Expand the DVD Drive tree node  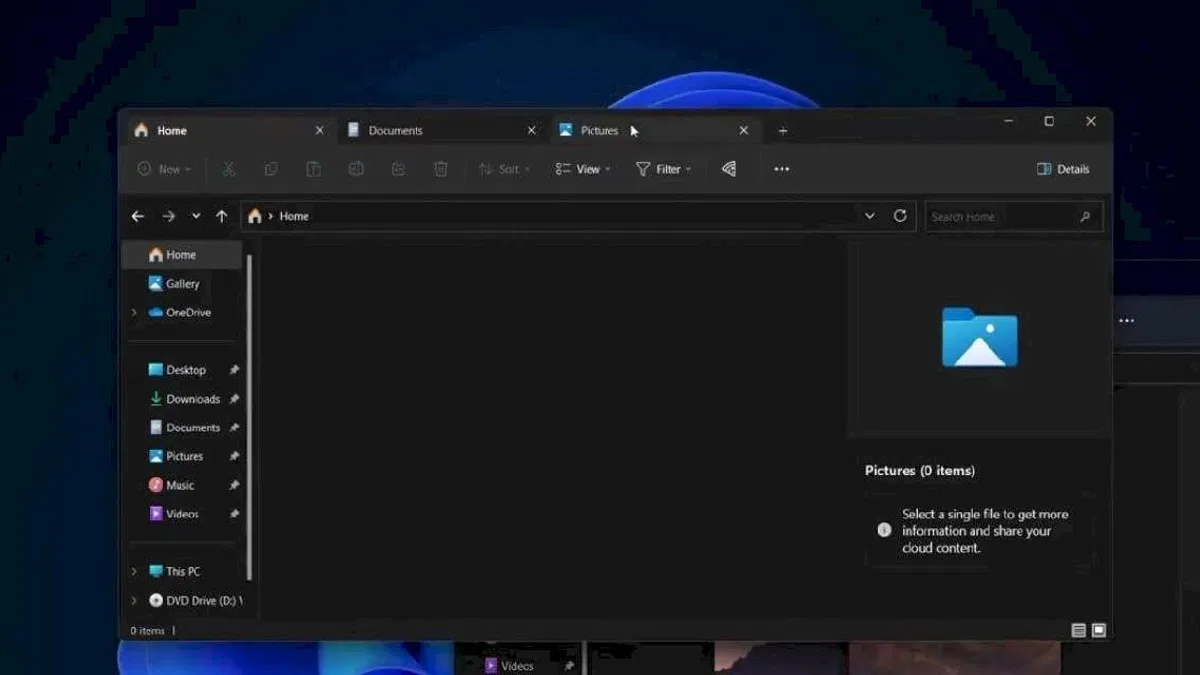click(x=134, y=600)
